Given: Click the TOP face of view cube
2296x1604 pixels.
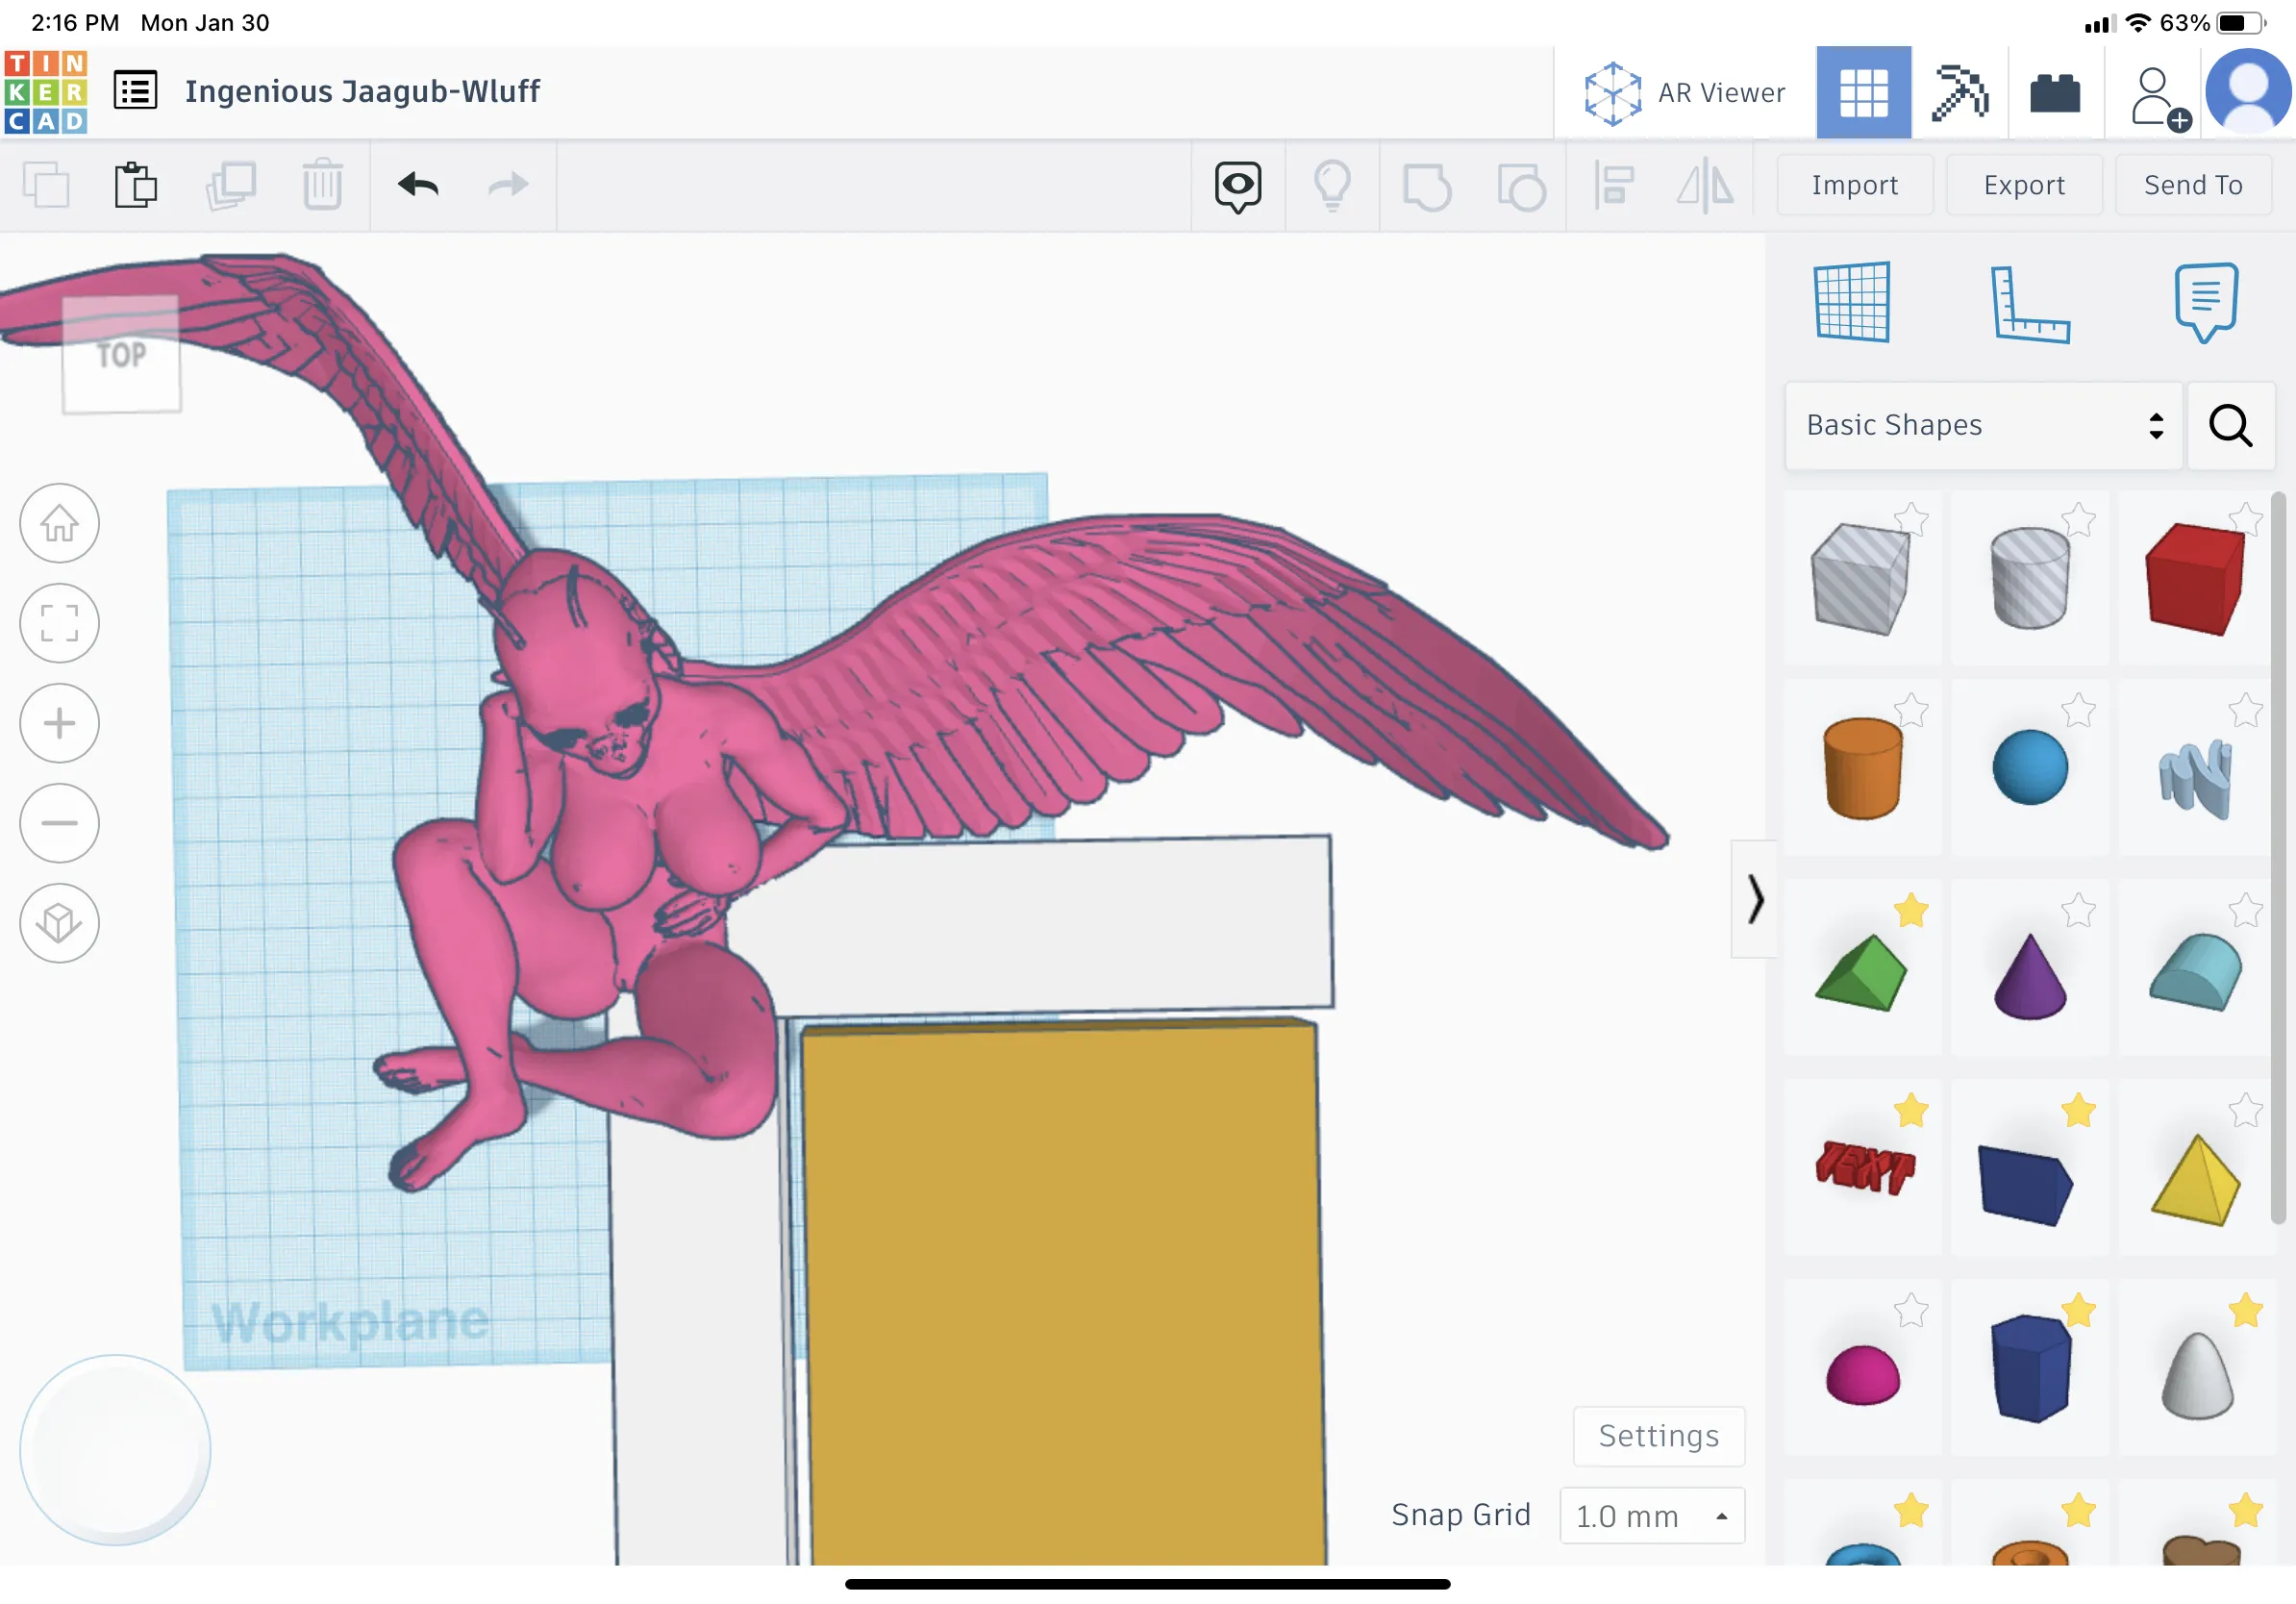Looking at the screenshot, I should click(122, 353).
